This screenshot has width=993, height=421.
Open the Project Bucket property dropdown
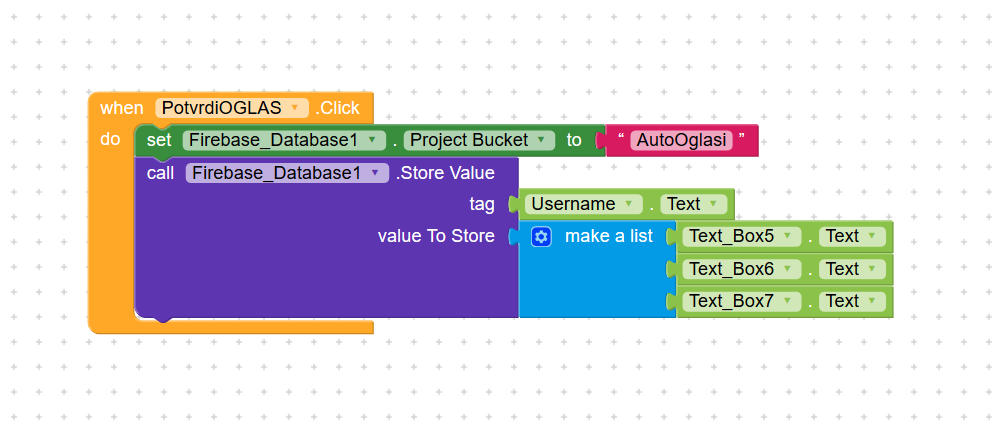click(541, 140)
